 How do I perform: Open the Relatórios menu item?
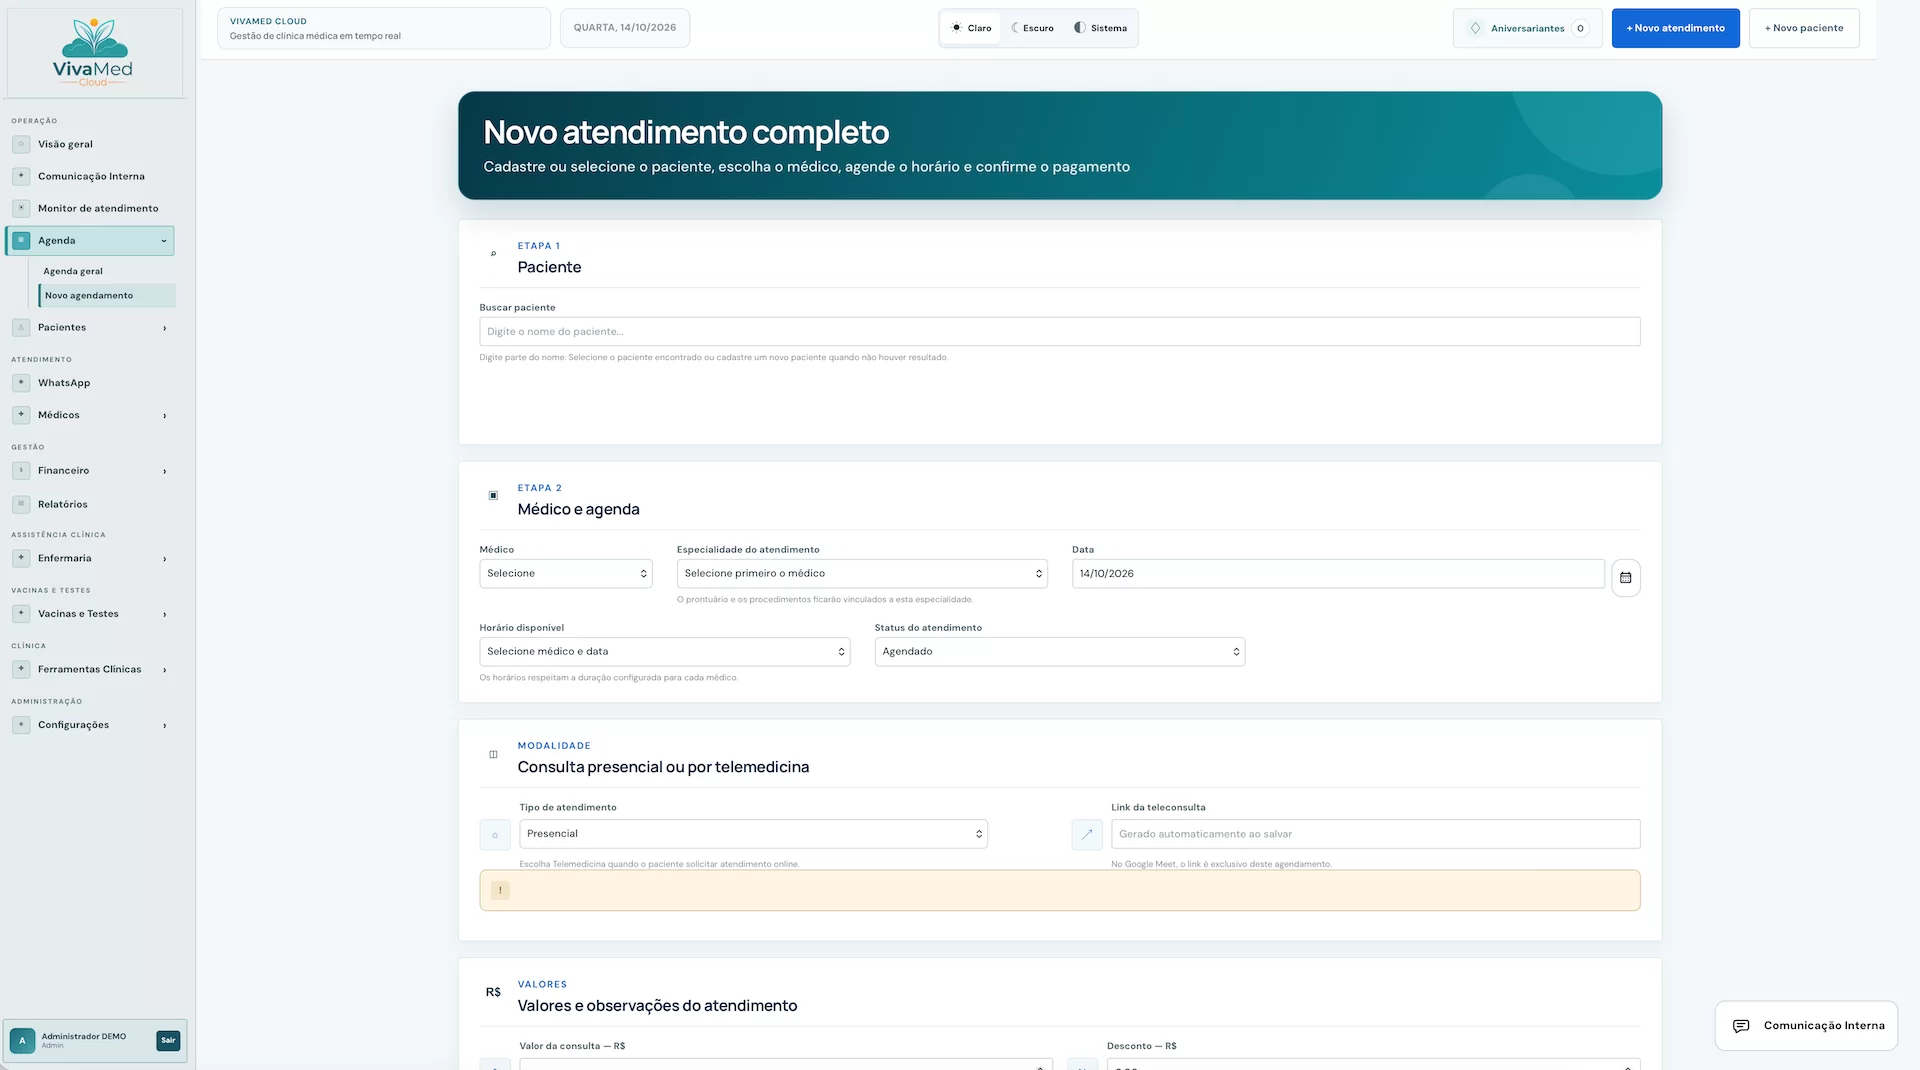click(90, 504)
